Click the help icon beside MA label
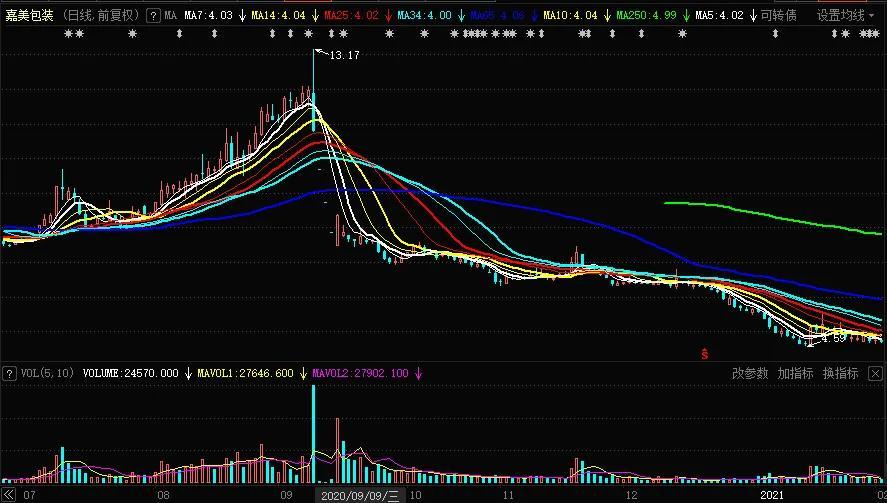Screen dimensions: 887x503 [152, 16]
